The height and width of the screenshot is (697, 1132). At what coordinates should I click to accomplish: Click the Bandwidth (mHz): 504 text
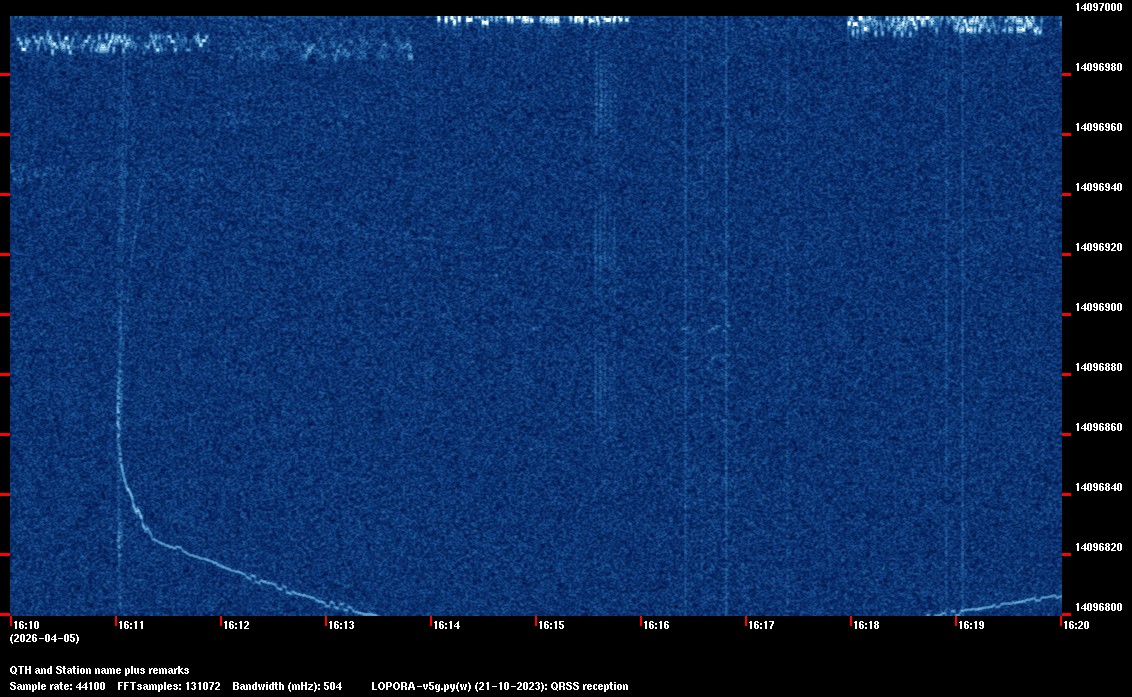pos(287,686)
